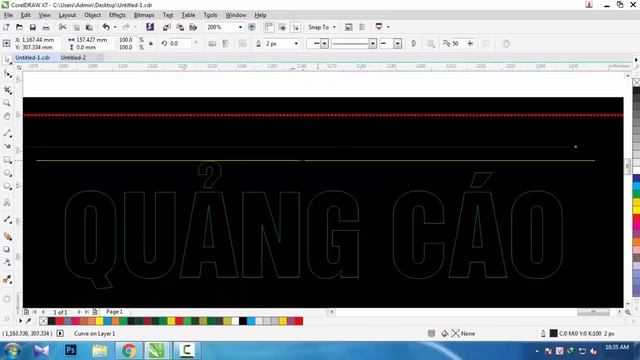This screenshot has width=640, height=360.
Task: Select the Parallel Dimension tool
Action: pos(7,220)
